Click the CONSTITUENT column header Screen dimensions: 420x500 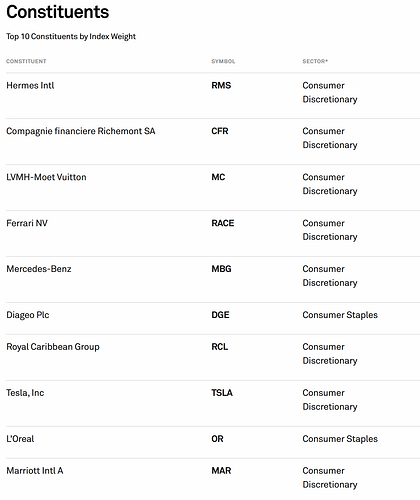(x=26, y=61)
